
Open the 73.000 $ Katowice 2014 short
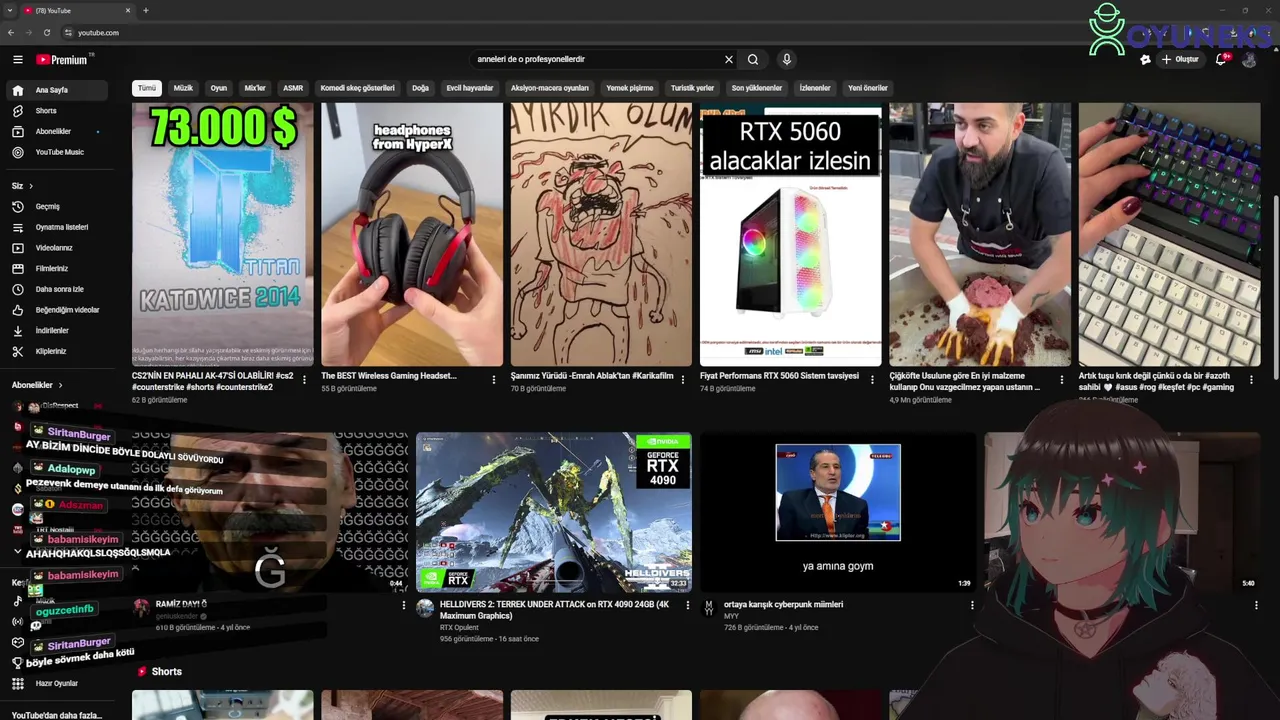point(222,235)
